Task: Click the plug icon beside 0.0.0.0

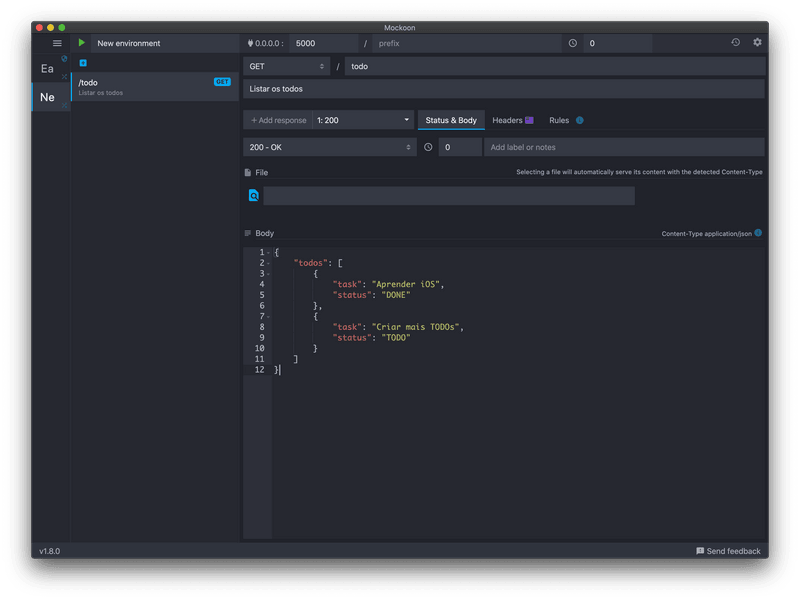Action: 250,43
